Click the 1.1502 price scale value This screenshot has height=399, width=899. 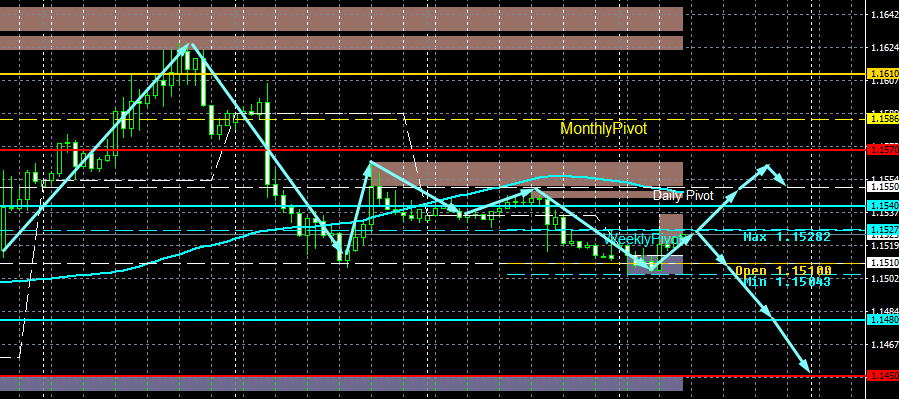pyautogui.click(x=885, y=279)
